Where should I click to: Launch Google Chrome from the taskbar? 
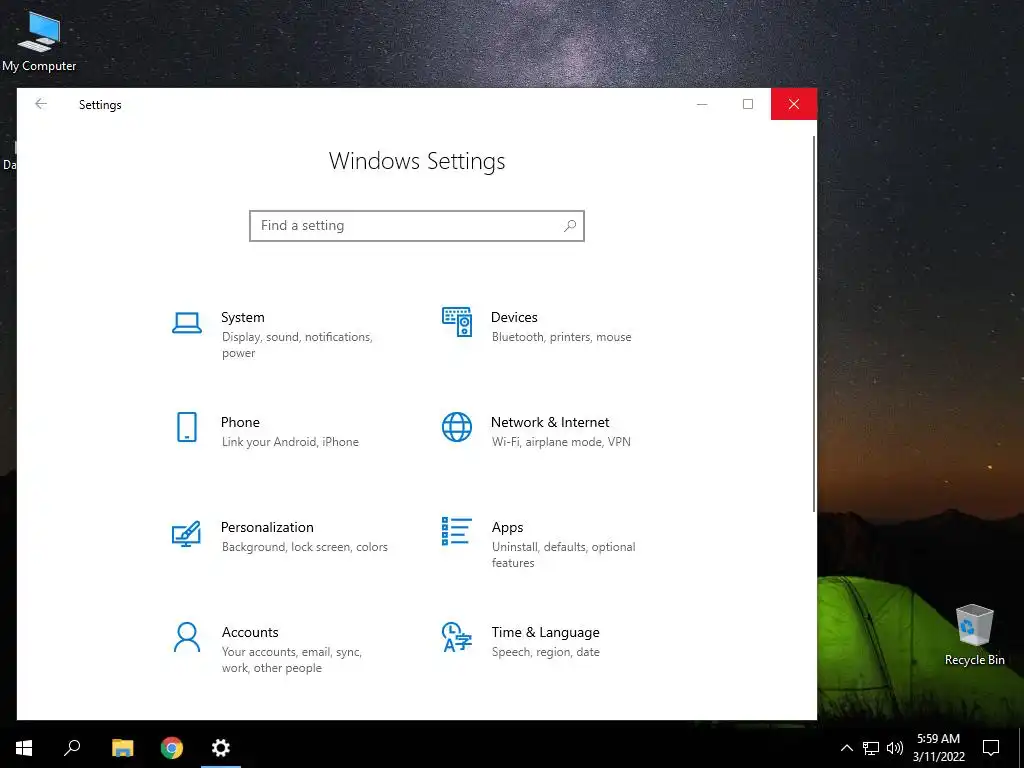pyautogui.click(x=172, y=748)
